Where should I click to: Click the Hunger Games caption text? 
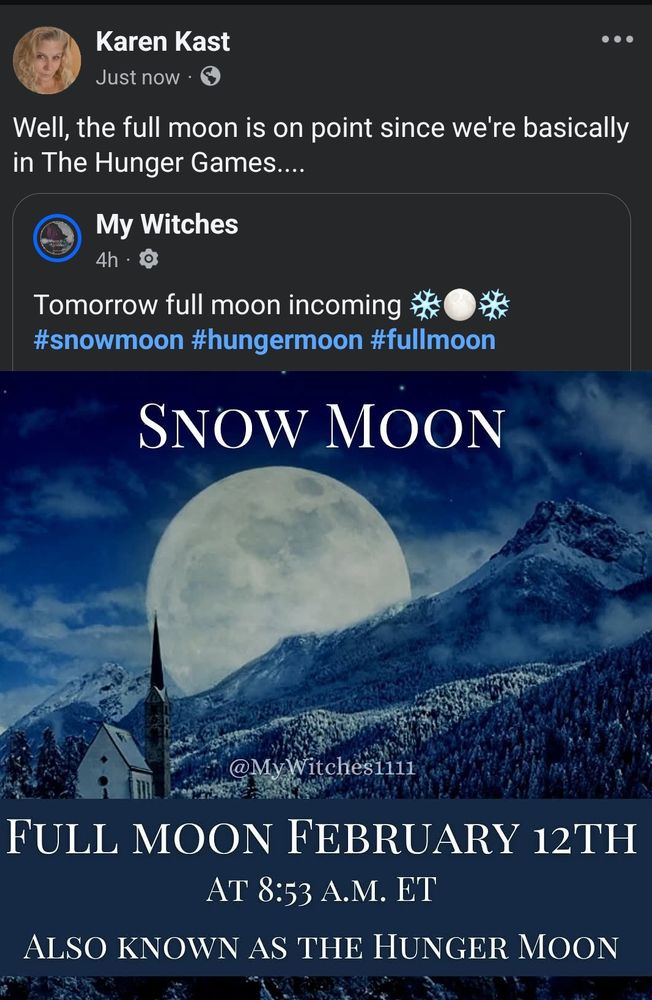(321, 145)
